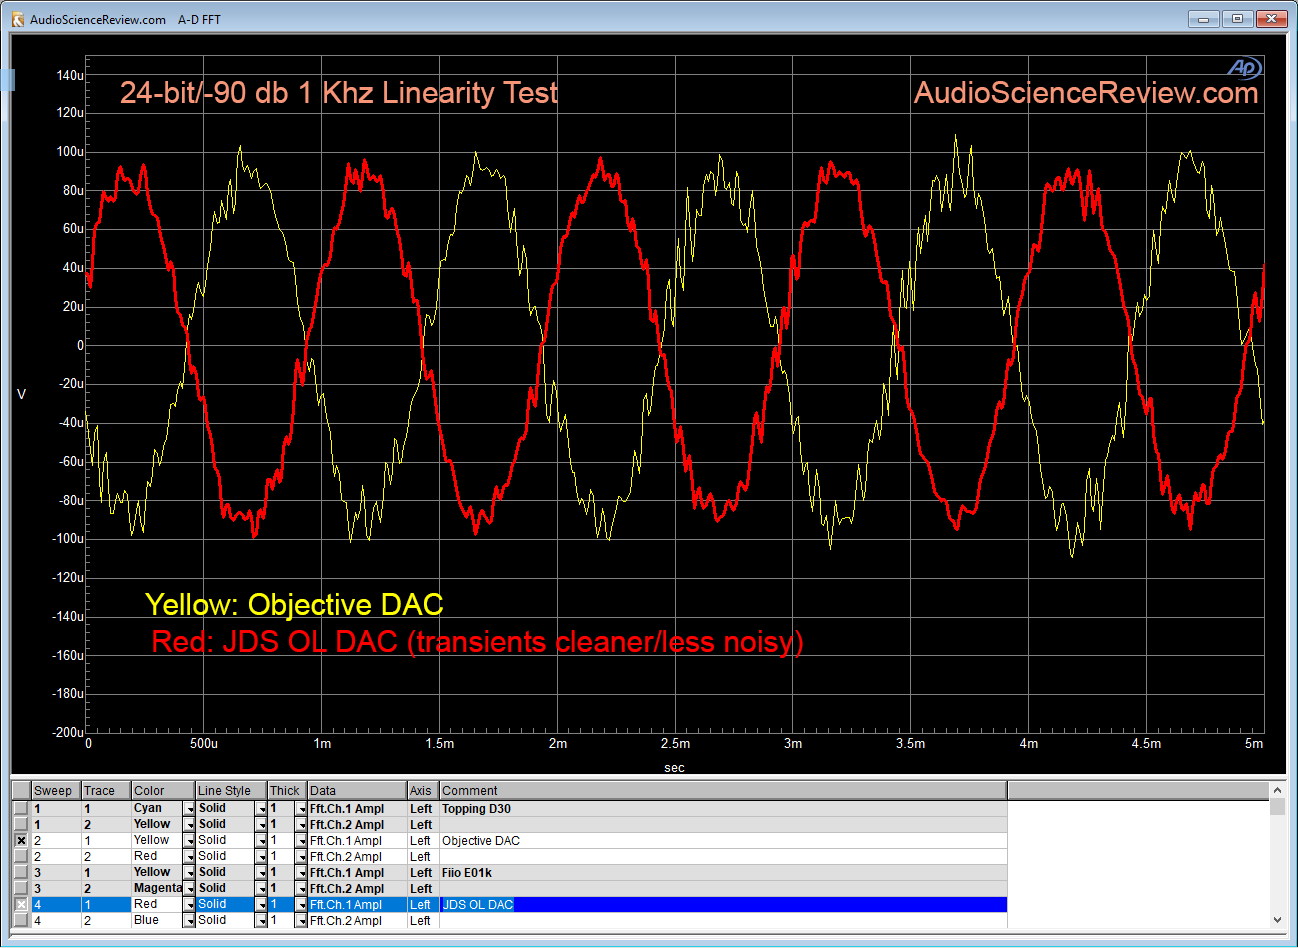
Task: Click the legend scrollbar down arrow
Action: point(1277,920)
